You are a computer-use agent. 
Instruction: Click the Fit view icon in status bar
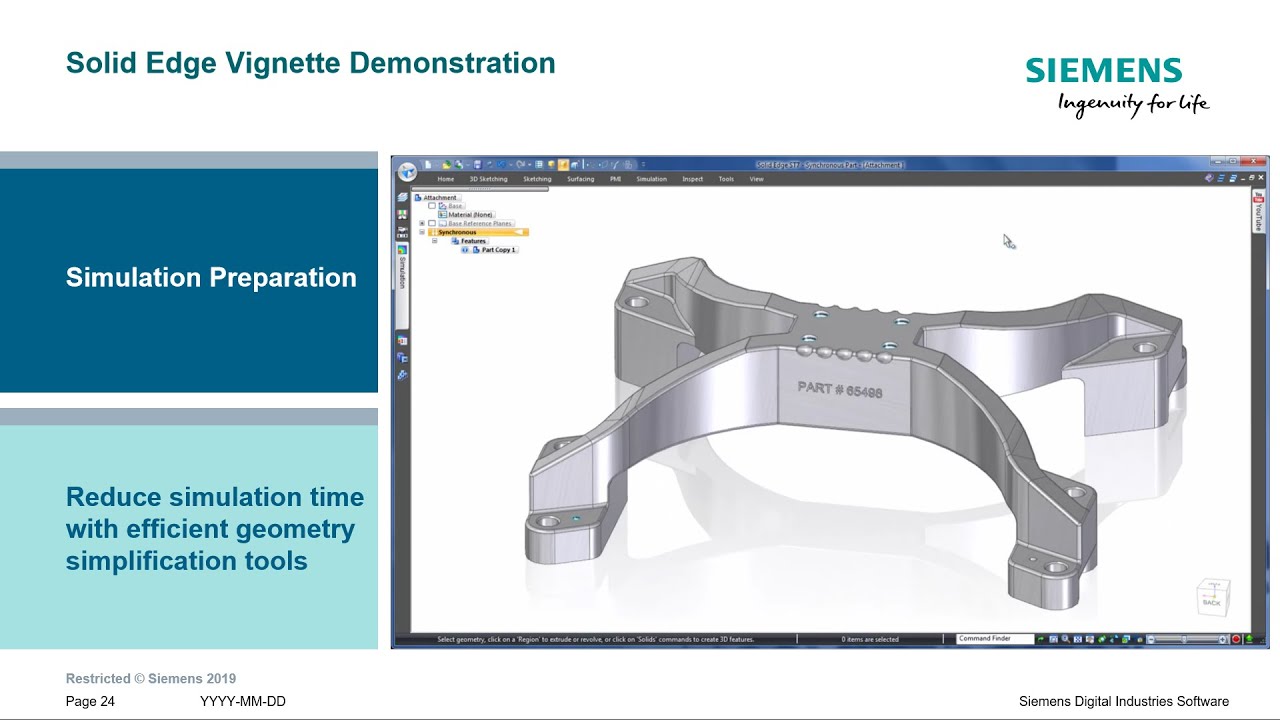coord(1078,639)
